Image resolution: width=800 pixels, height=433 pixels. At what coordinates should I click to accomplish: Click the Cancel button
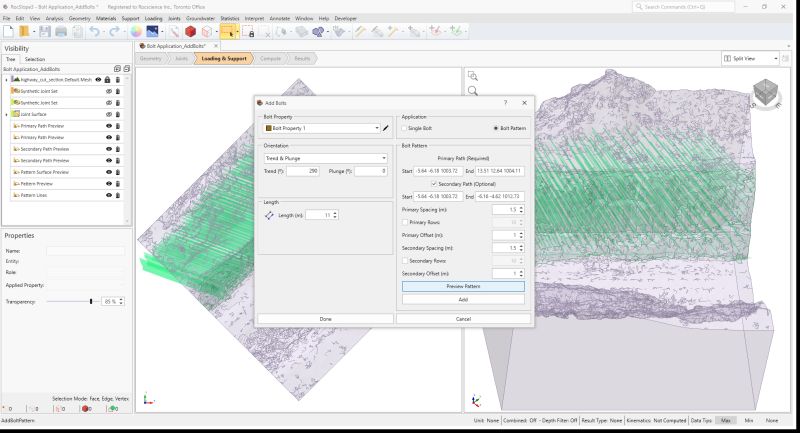[x=463, y=319]
